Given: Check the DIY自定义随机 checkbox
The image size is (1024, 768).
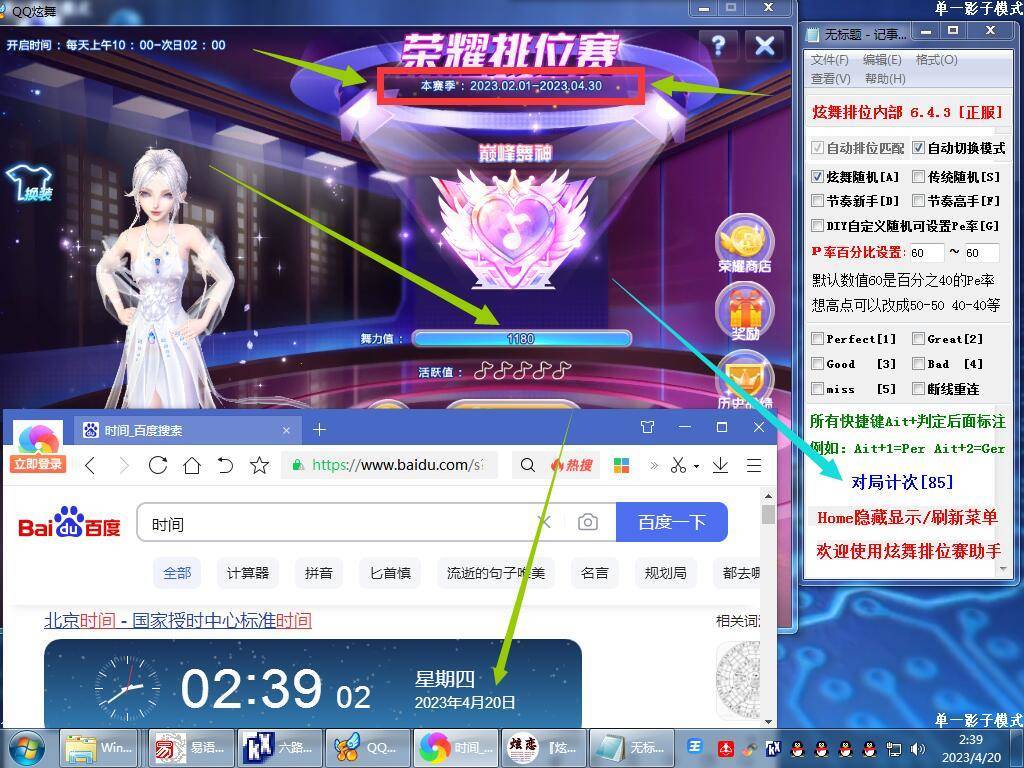Looking at the screenshot, I should [x=817, y=226].
